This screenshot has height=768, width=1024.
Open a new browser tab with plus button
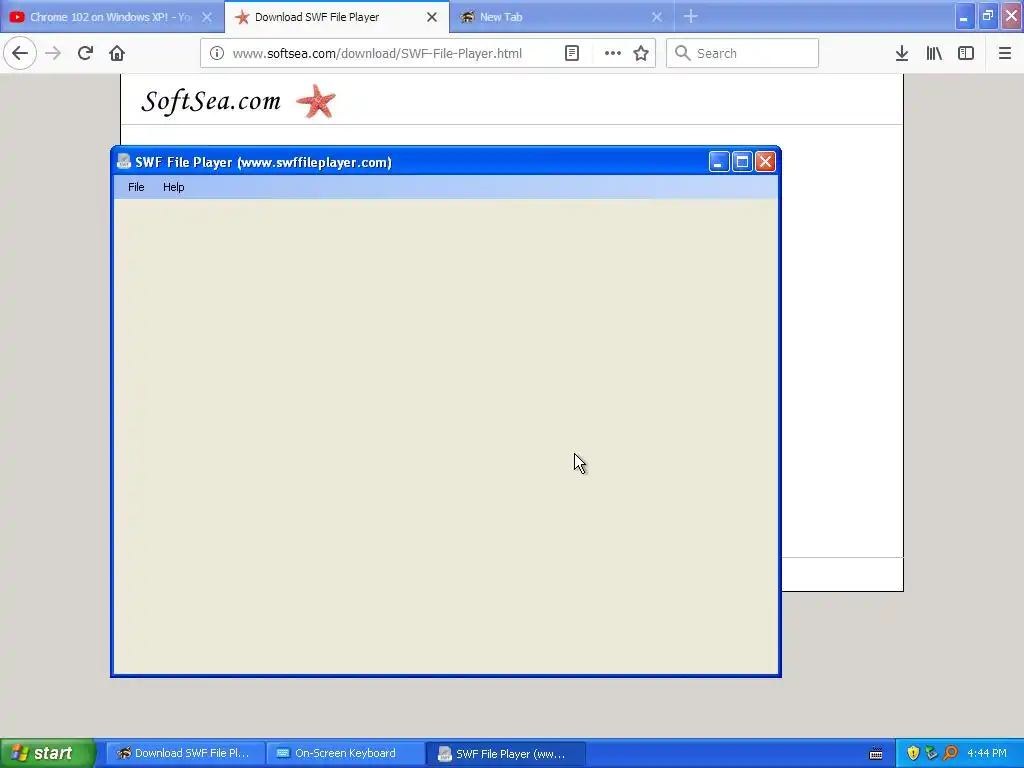pyautogui.click(x=691, y=17)
